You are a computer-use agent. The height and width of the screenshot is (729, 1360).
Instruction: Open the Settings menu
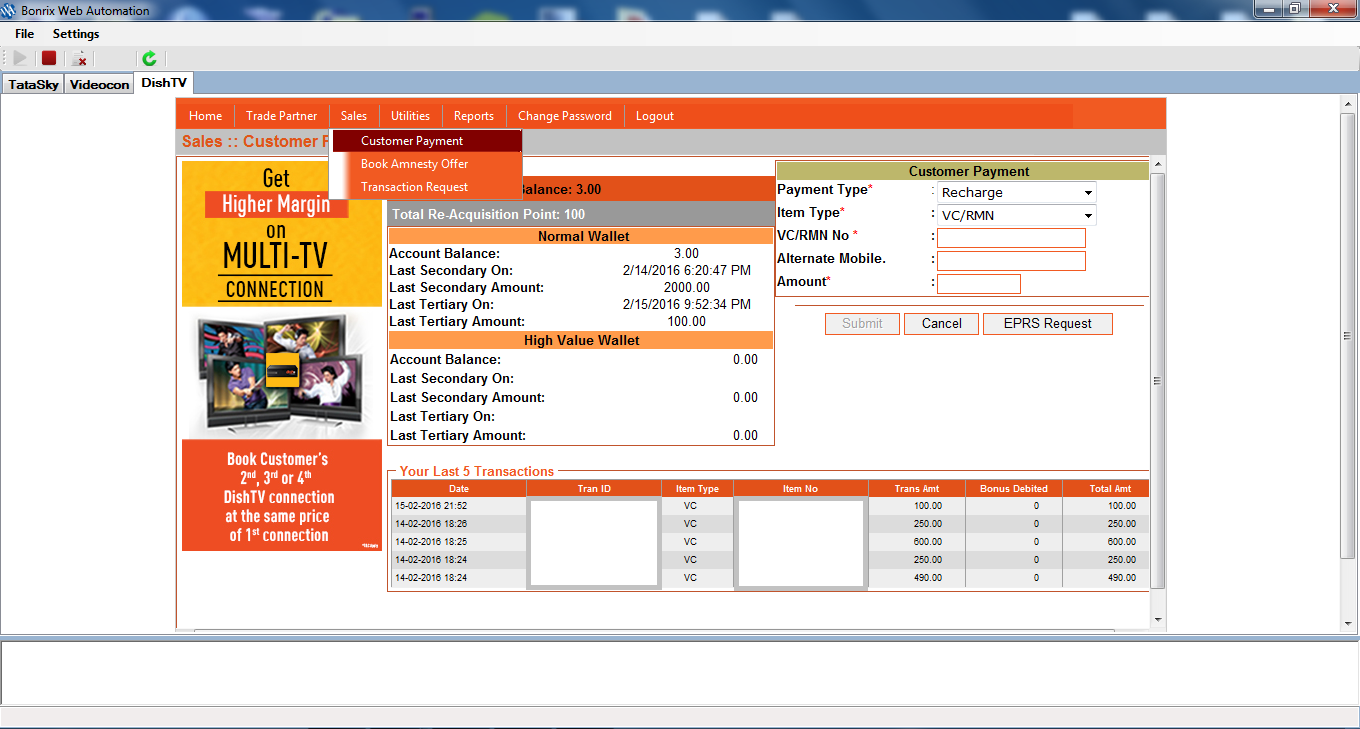(76, 34)
